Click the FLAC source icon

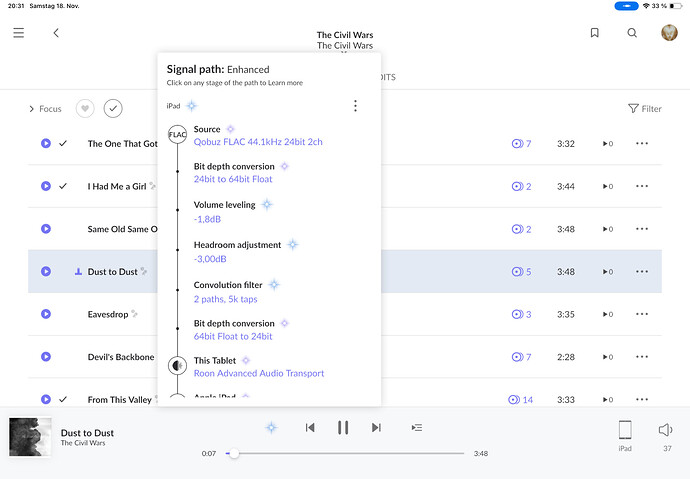177,134
